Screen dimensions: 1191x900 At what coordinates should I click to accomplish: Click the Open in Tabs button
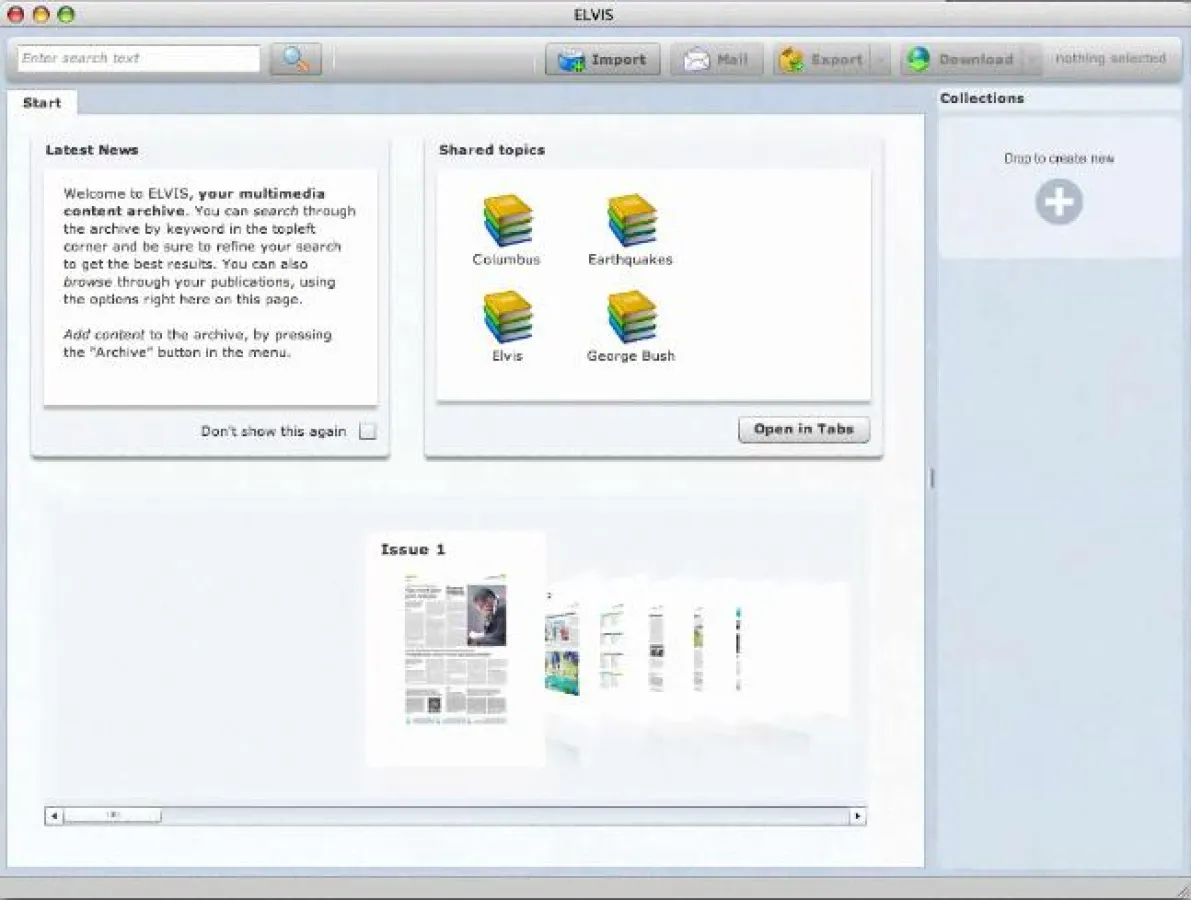[804, 430]
